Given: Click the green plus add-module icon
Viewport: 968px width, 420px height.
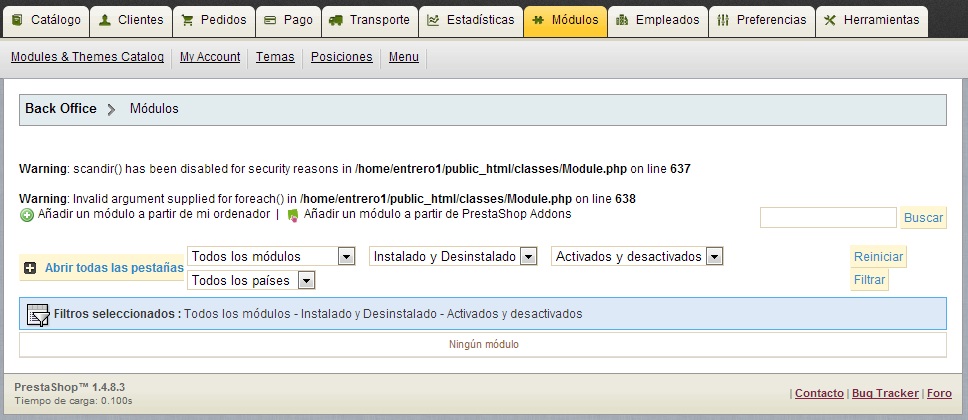Looking at the screenshot, I should [27, 216].
